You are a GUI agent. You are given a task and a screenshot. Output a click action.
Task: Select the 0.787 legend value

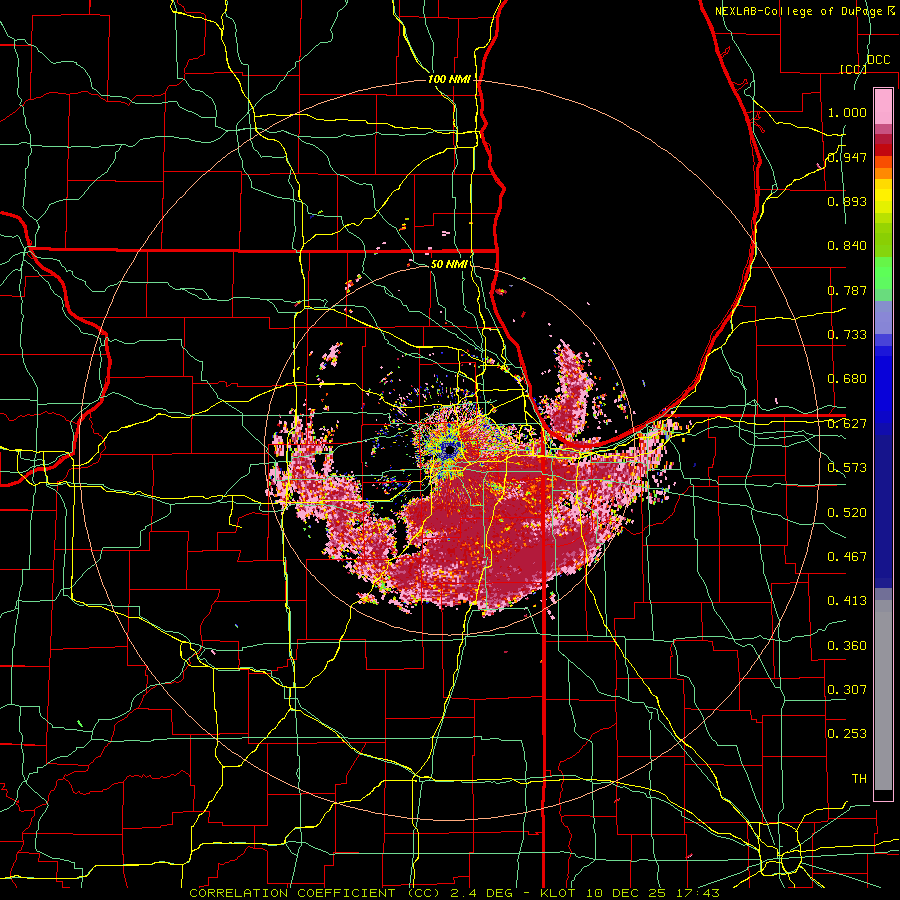point(847,290)
